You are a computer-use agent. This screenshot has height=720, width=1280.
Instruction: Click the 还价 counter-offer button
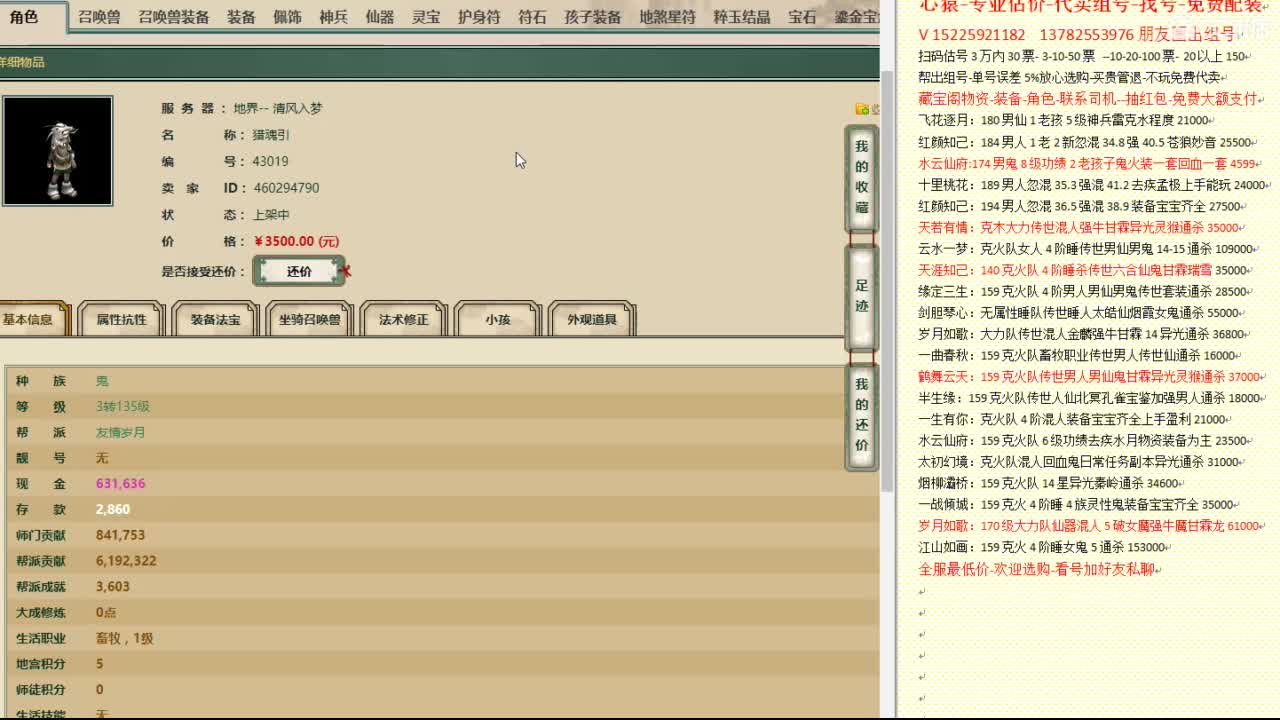click(x=298, y=271)
